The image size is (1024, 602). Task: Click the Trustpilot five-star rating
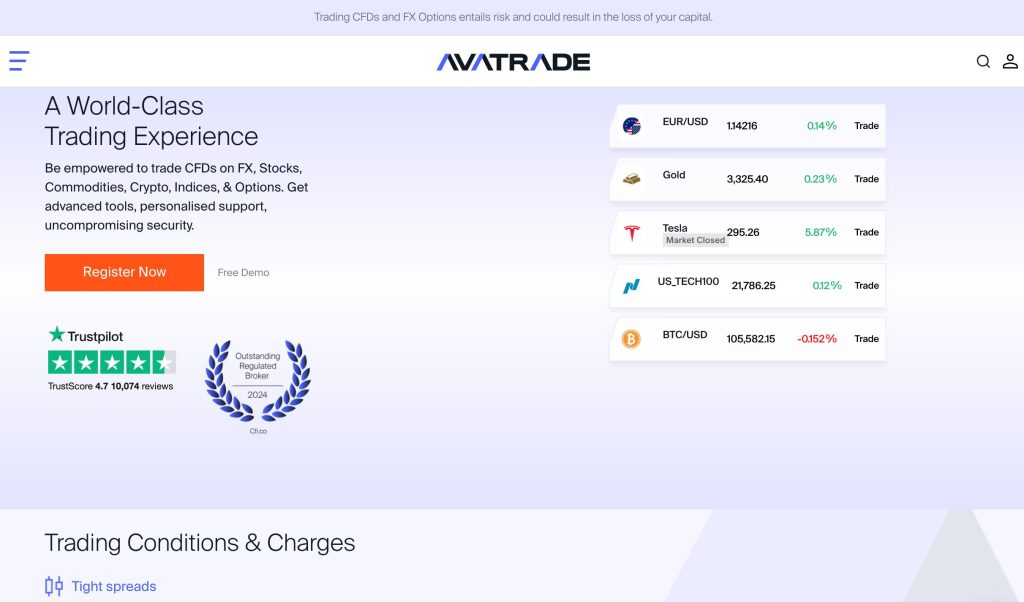pyautogui.click(x=112, y=362)
